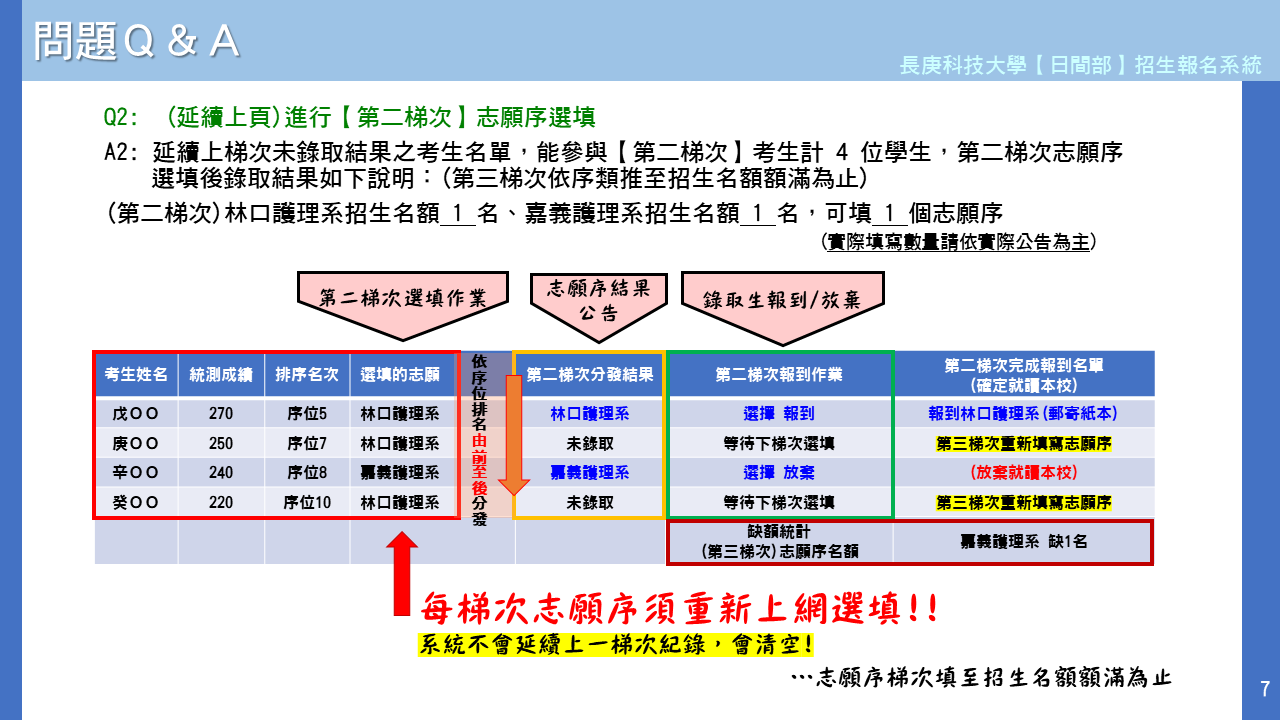Click 戊○○'s allocation result 林口護理系
1280x720 pixels.
click(590, 413)
